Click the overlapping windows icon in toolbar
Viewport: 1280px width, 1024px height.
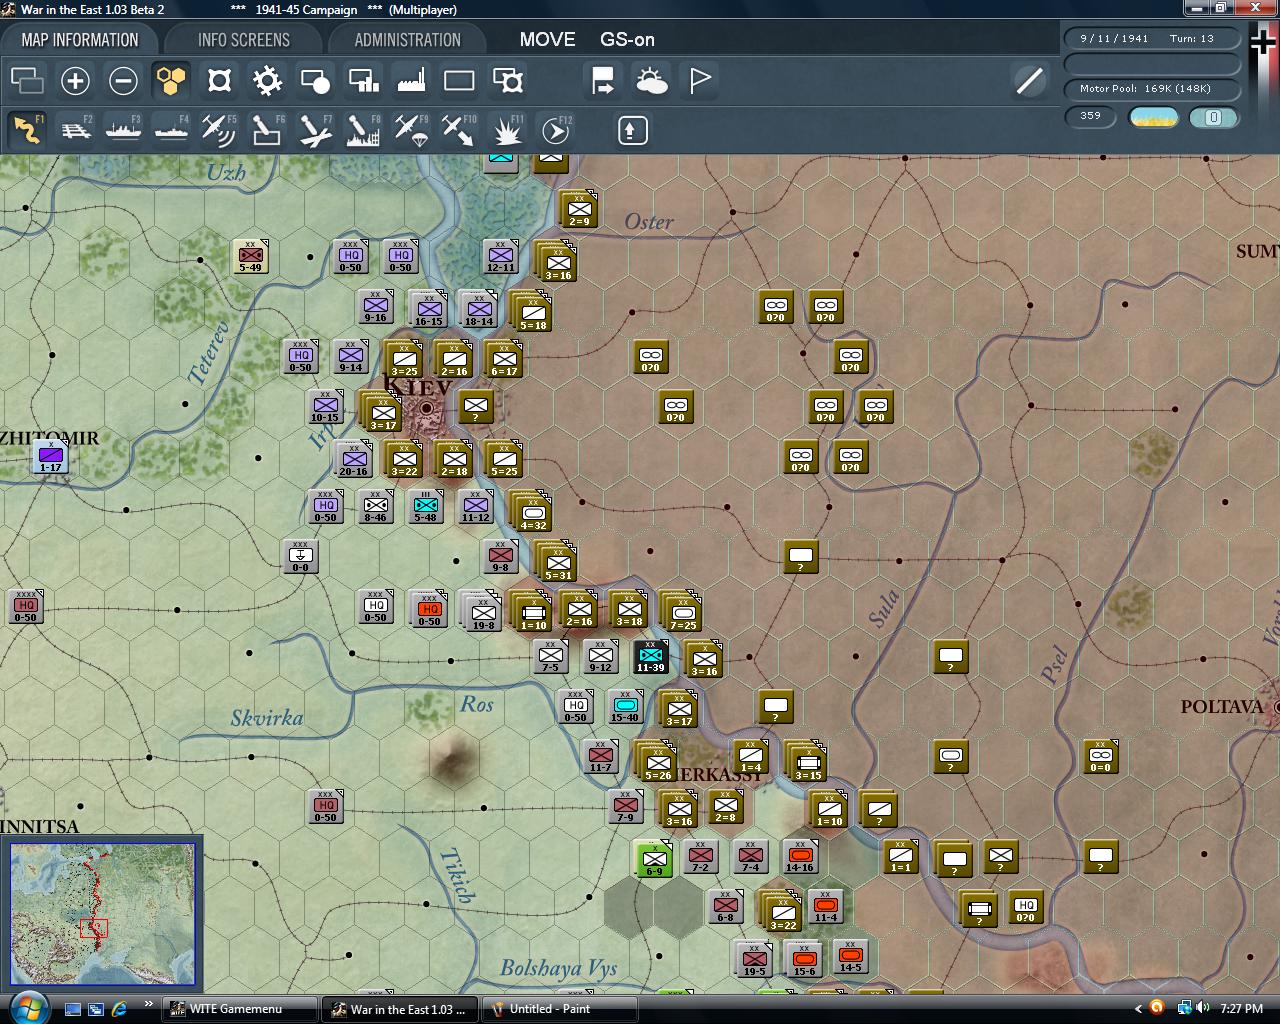pos(27,81)
